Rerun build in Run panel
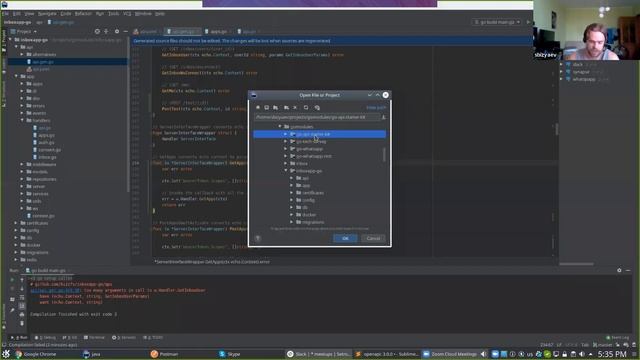The image size is (640, 360). 12,280
